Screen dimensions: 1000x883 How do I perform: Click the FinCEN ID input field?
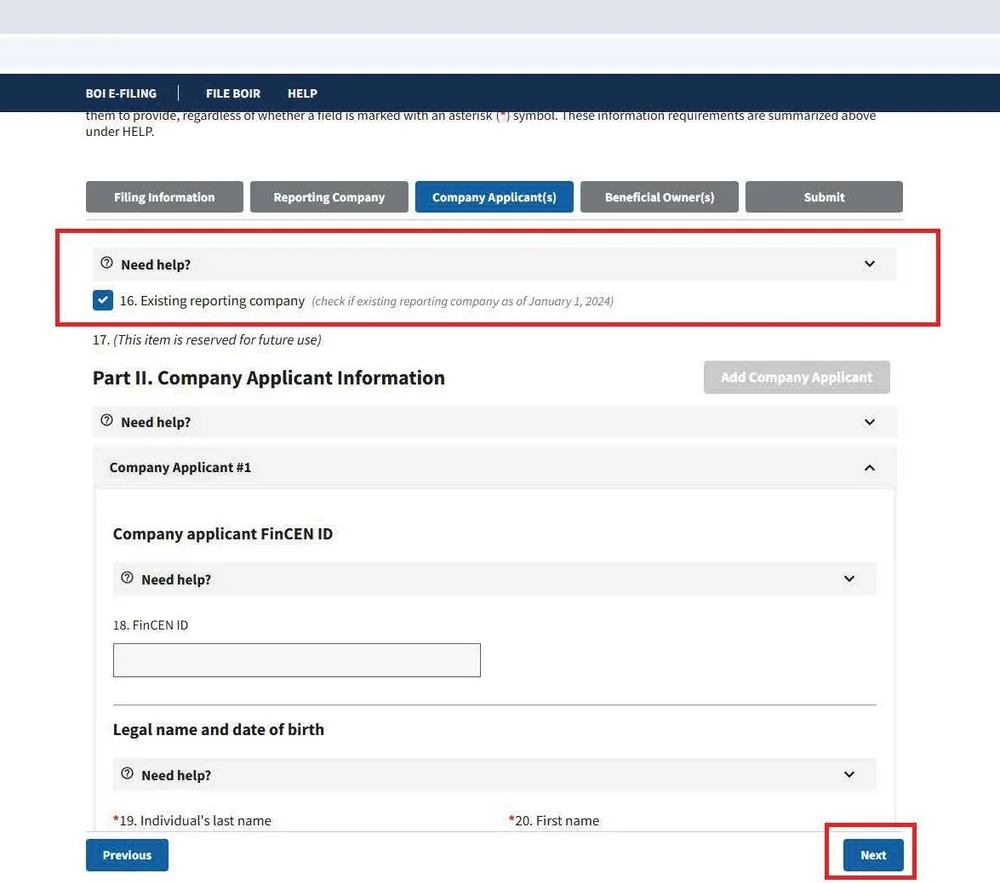[296, 659]
